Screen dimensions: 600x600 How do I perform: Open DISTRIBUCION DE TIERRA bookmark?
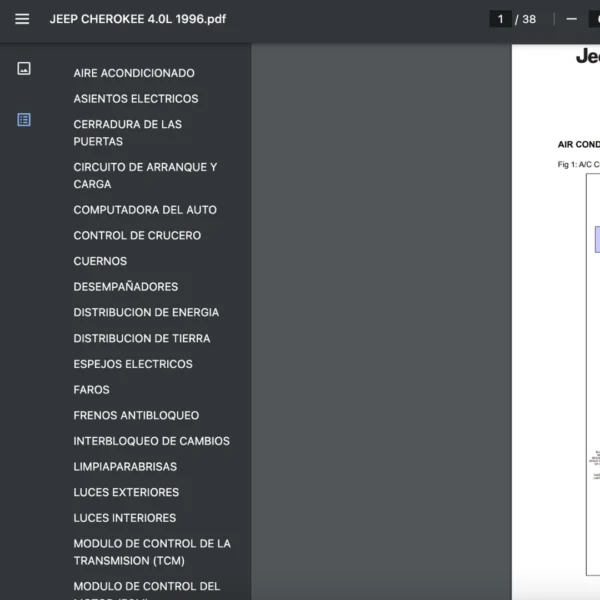[142, 338]
